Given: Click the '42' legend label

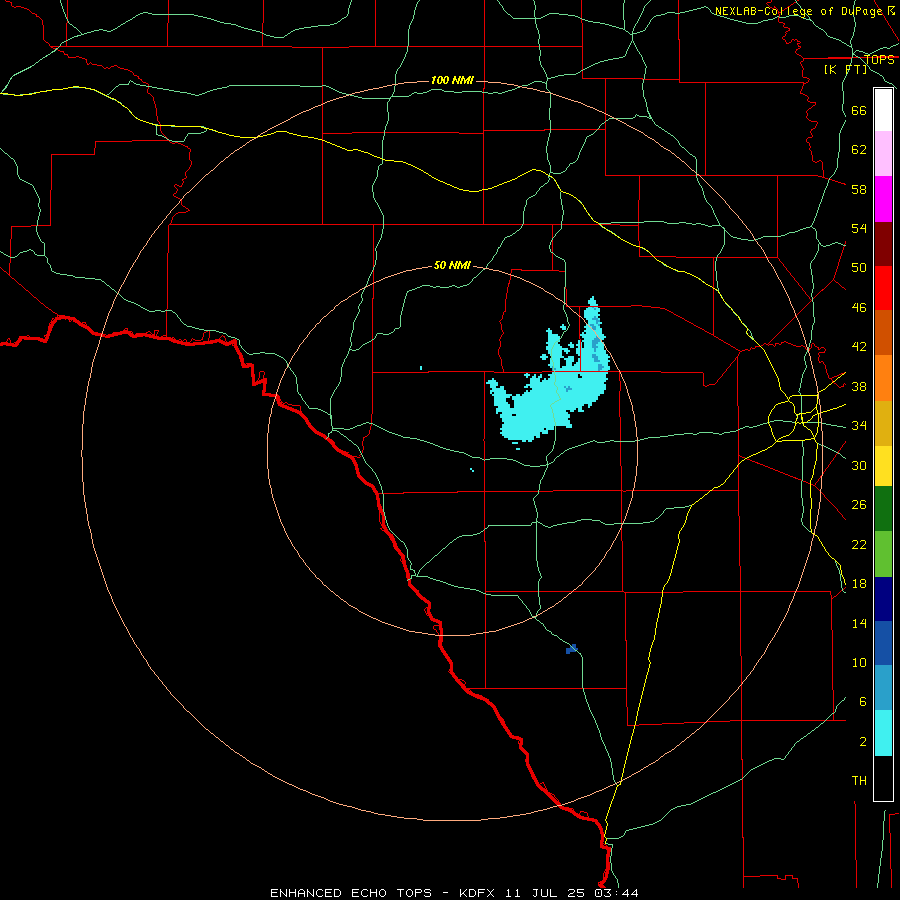Looking at the screenshot, I should click(x=859, y=347).
